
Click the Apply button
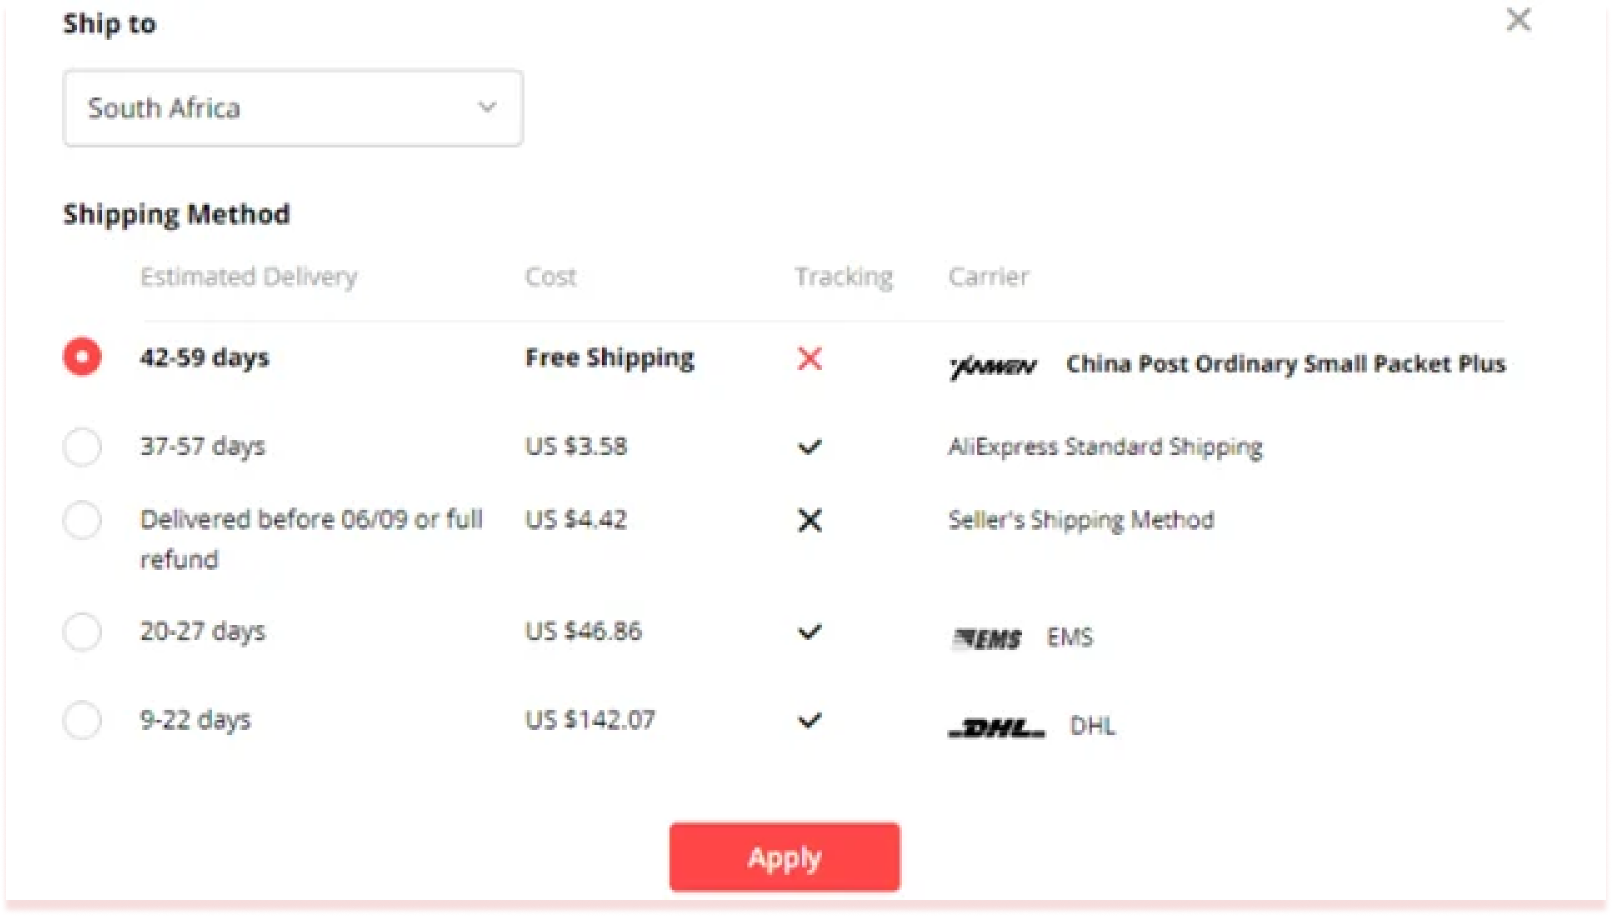coord(784,856)
